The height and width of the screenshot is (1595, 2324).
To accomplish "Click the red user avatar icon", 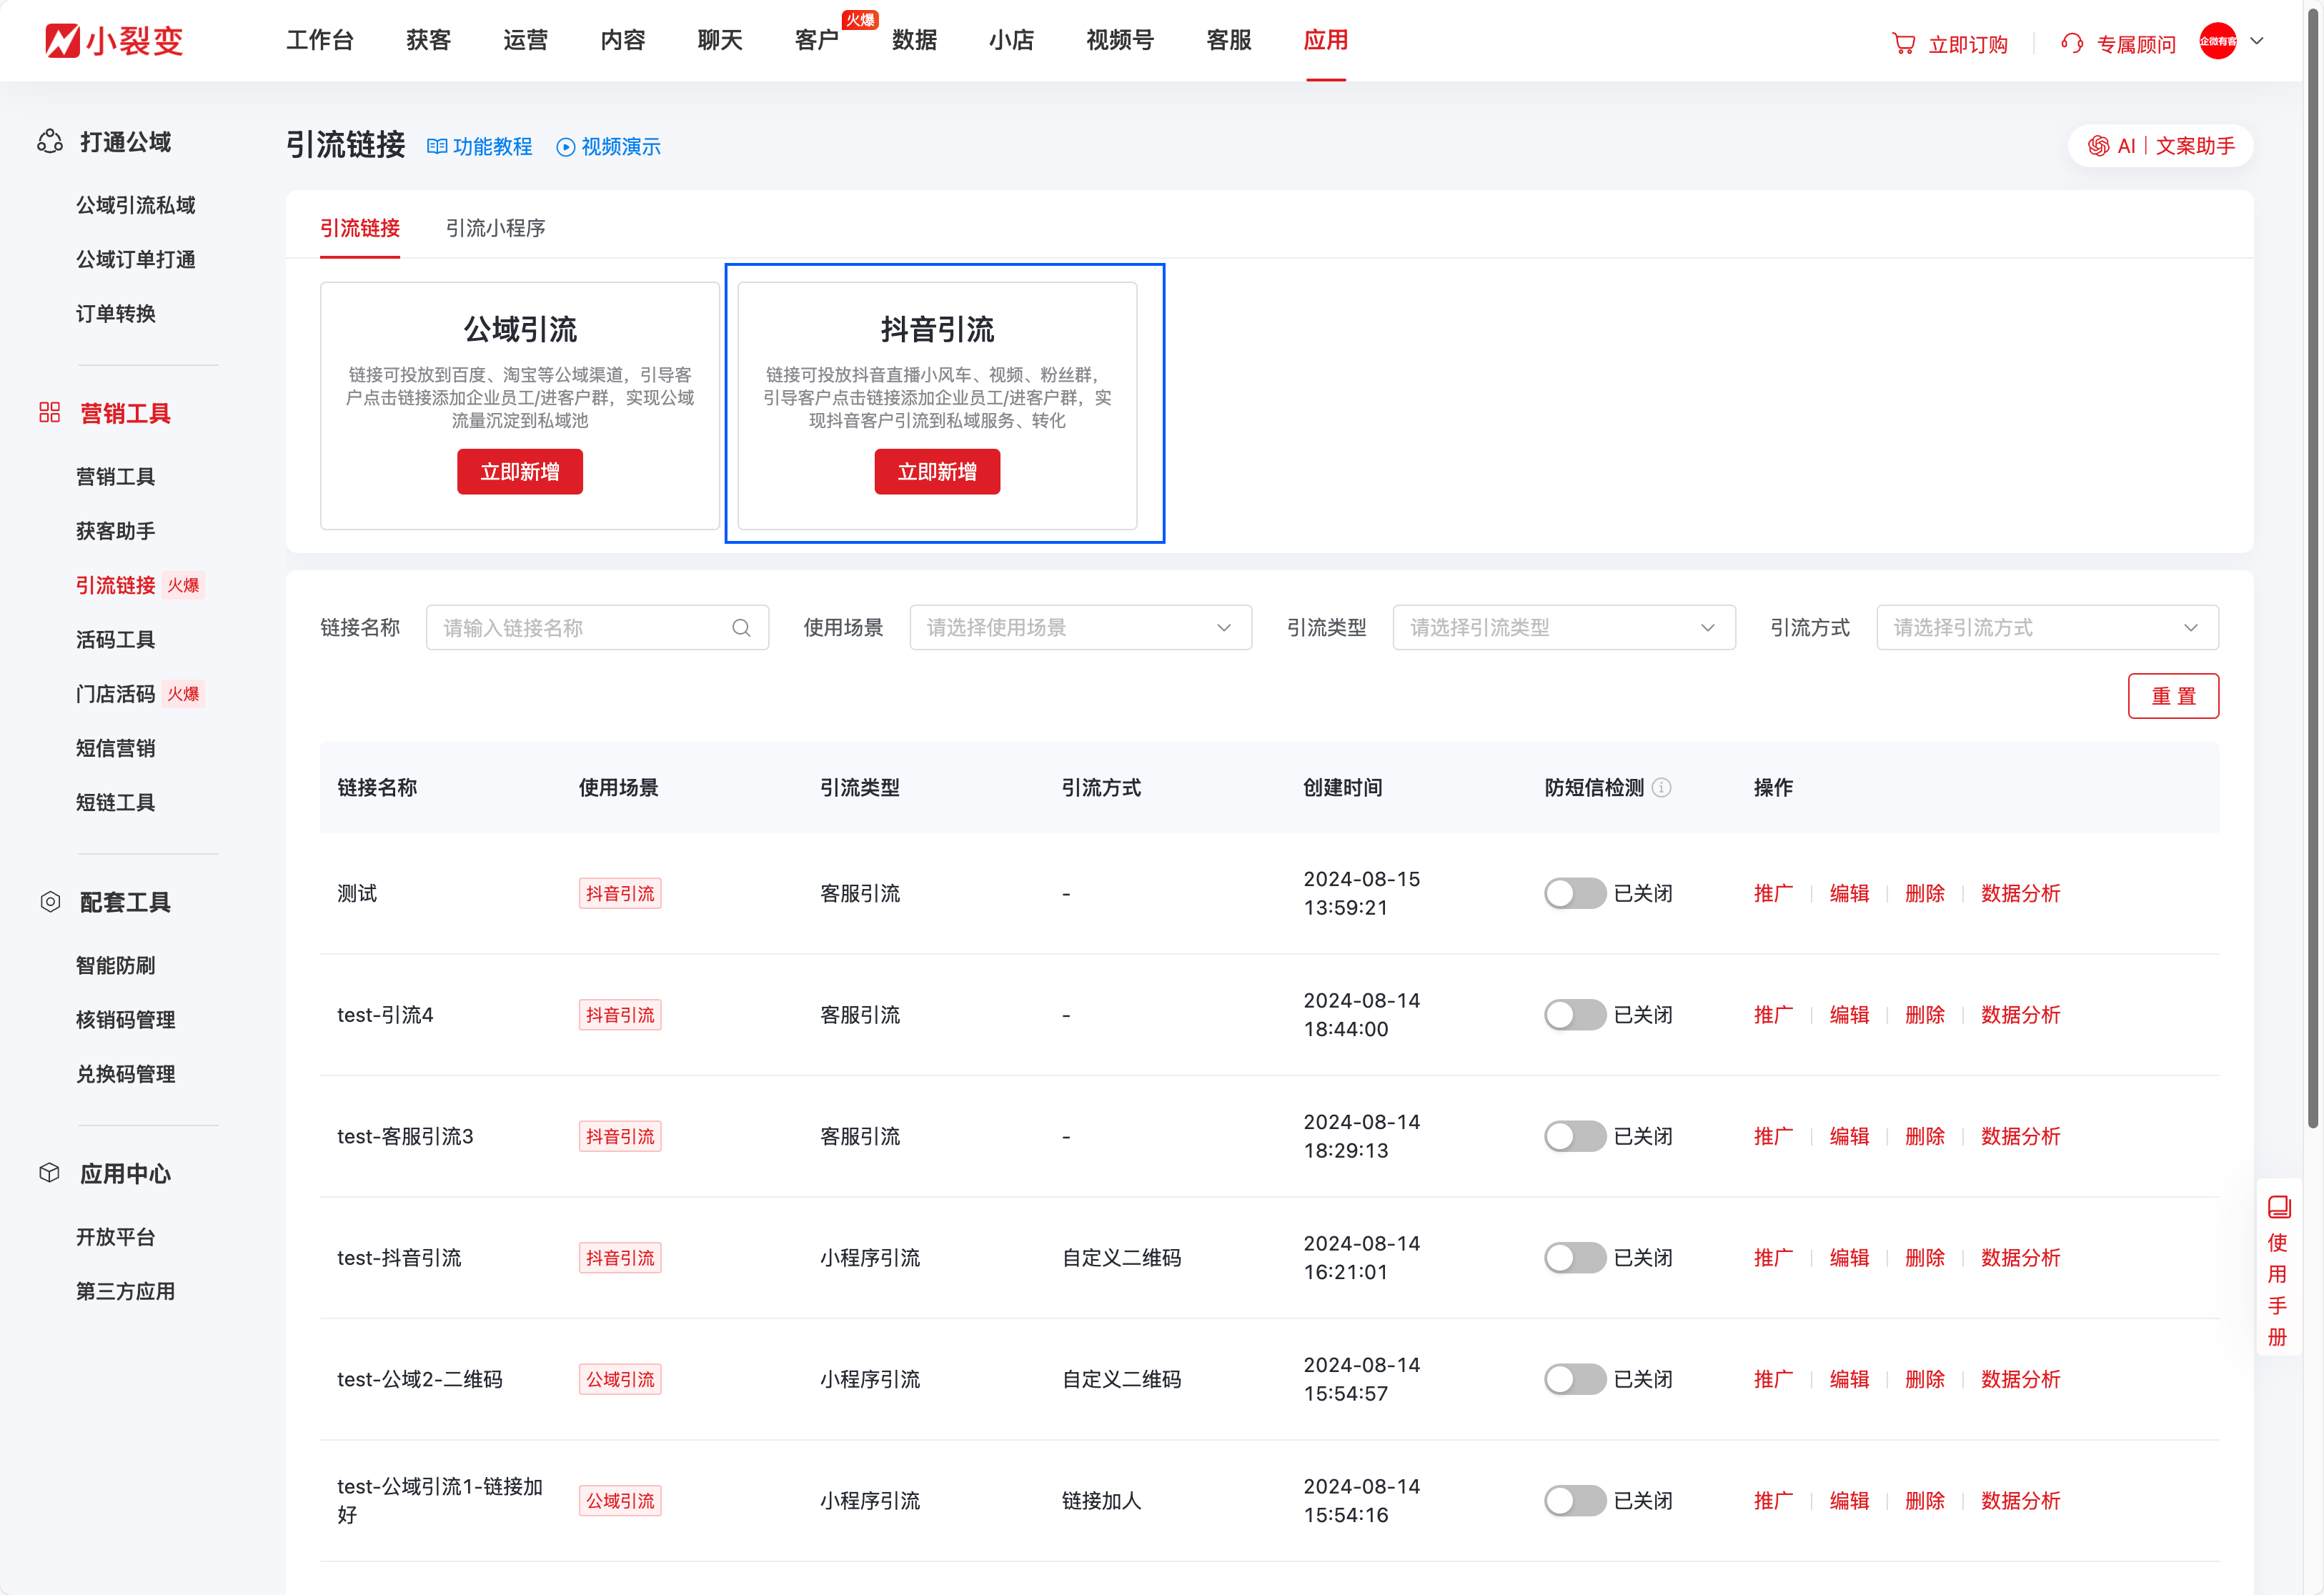I will (x=2217, y=41).
